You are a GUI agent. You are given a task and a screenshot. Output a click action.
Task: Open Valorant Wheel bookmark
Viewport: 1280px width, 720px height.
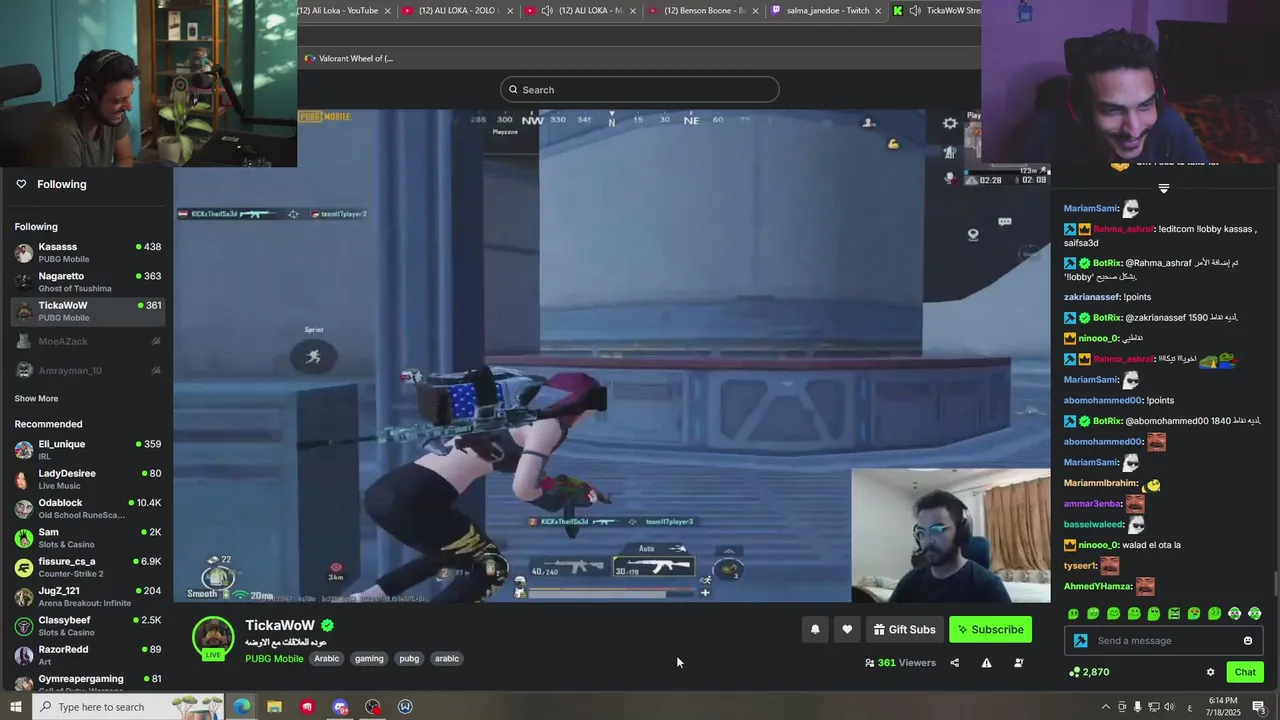[349, 58]
